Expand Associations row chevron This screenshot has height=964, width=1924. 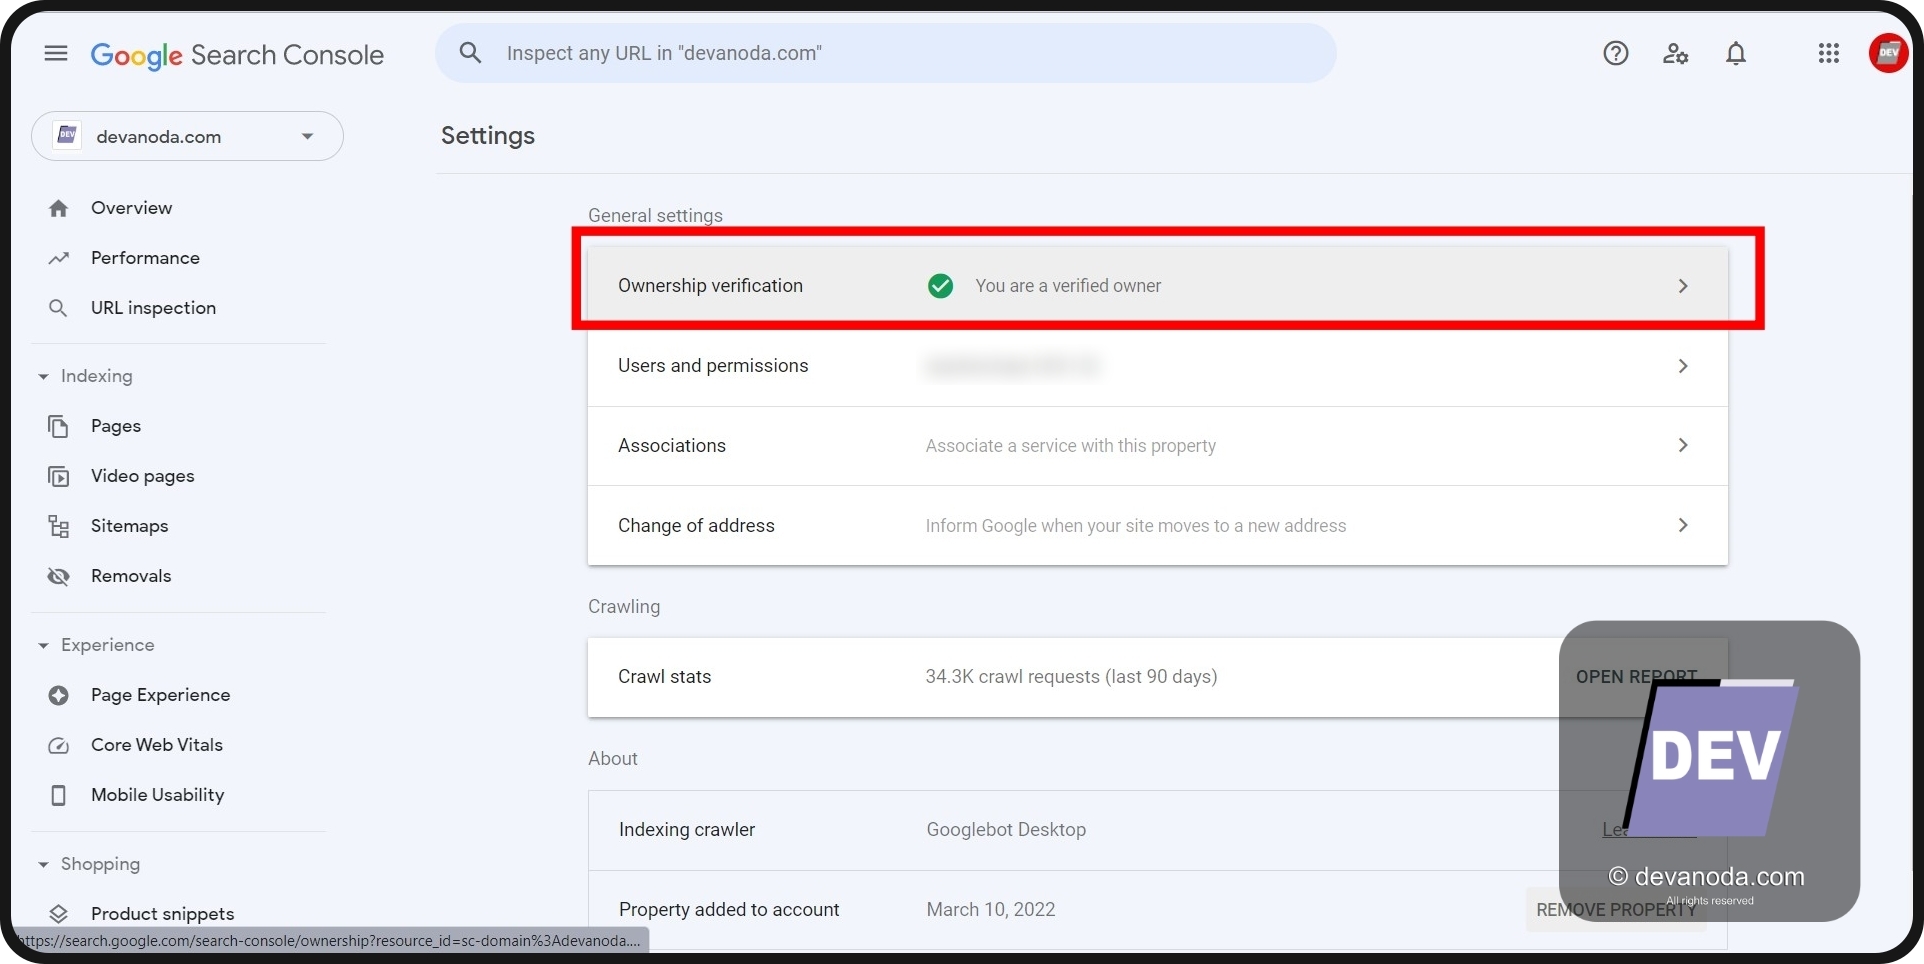click(1683, 445)
